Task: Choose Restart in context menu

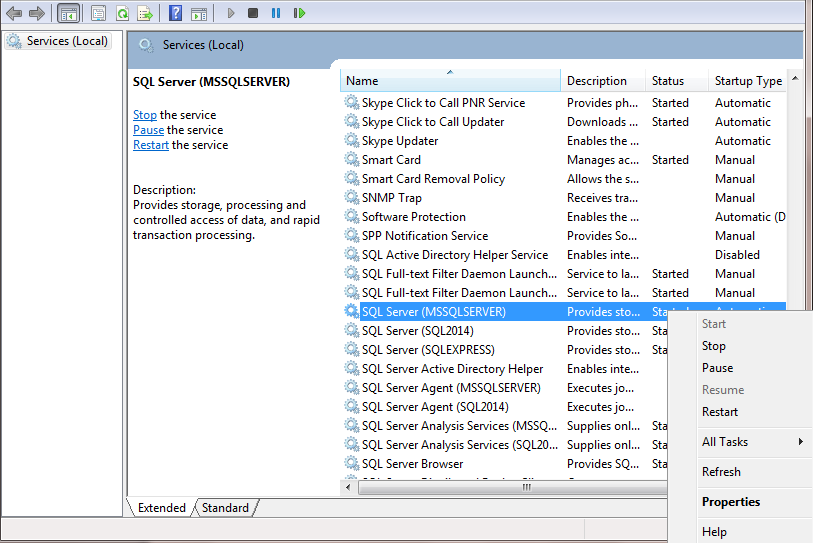Action: click(x=720, y=412)
